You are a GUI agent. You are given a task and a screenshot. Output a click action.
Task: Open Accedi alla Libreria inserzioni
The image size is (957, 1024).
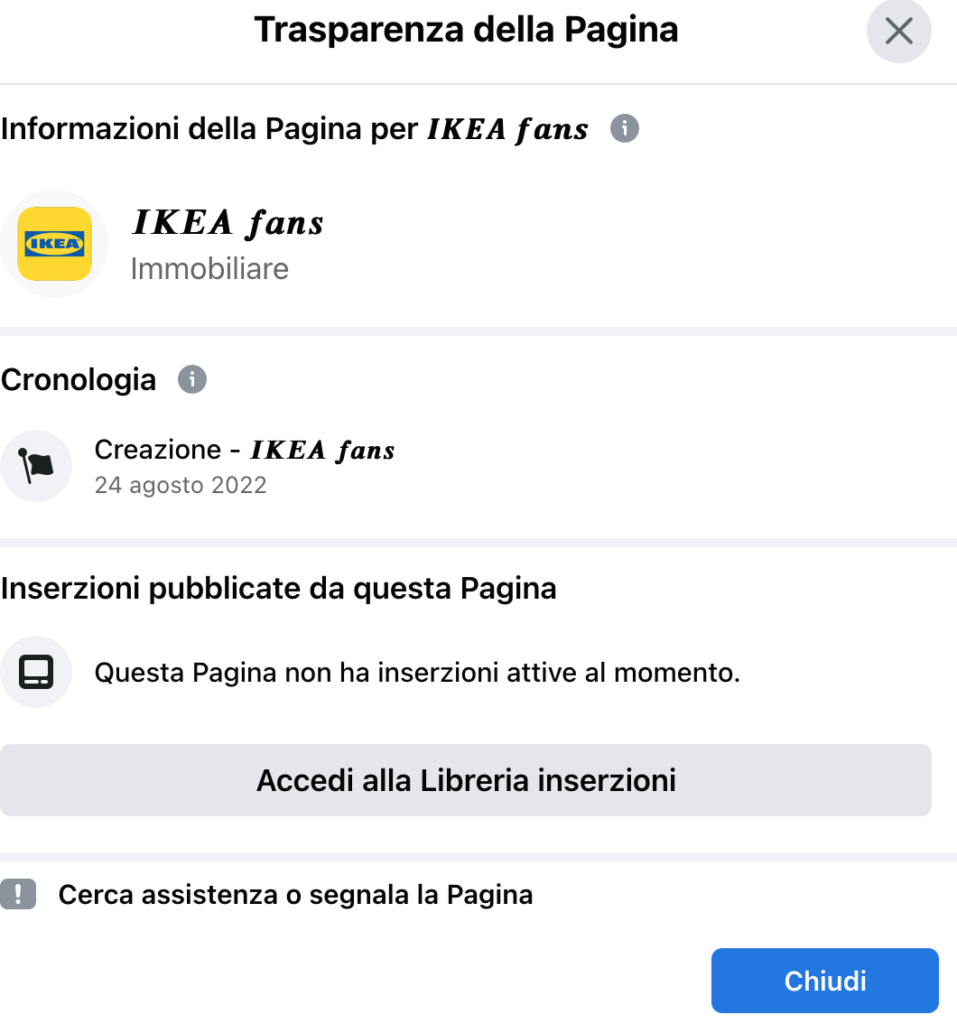466,780
